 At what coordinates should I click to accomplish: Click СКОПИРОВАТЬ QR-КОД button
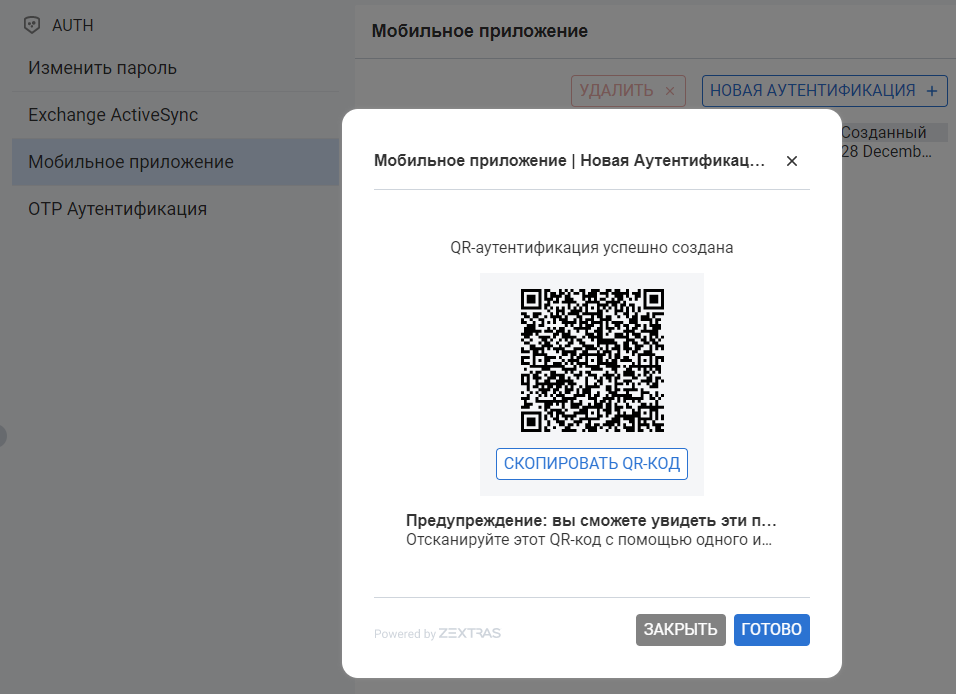point(591,463)
